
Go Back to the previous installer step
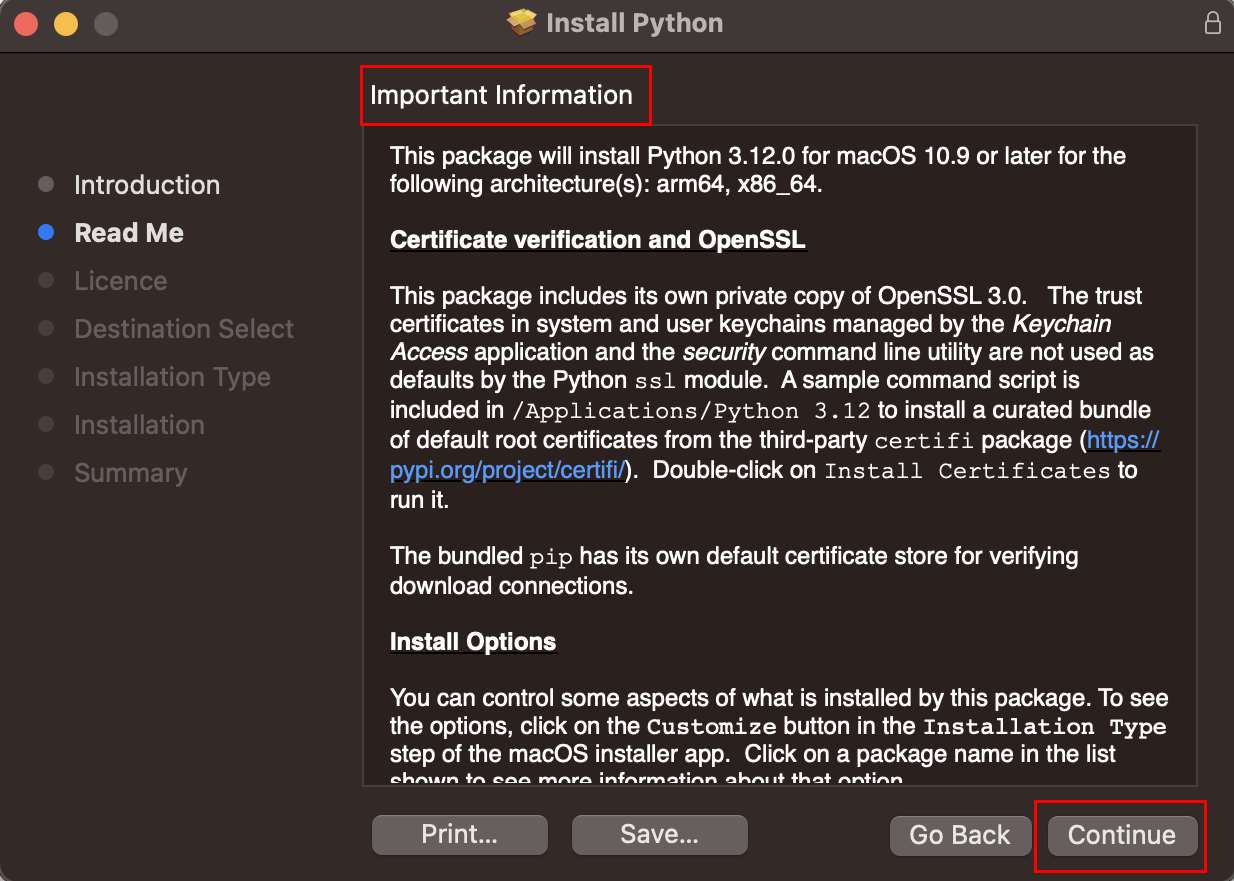point(959,835)
